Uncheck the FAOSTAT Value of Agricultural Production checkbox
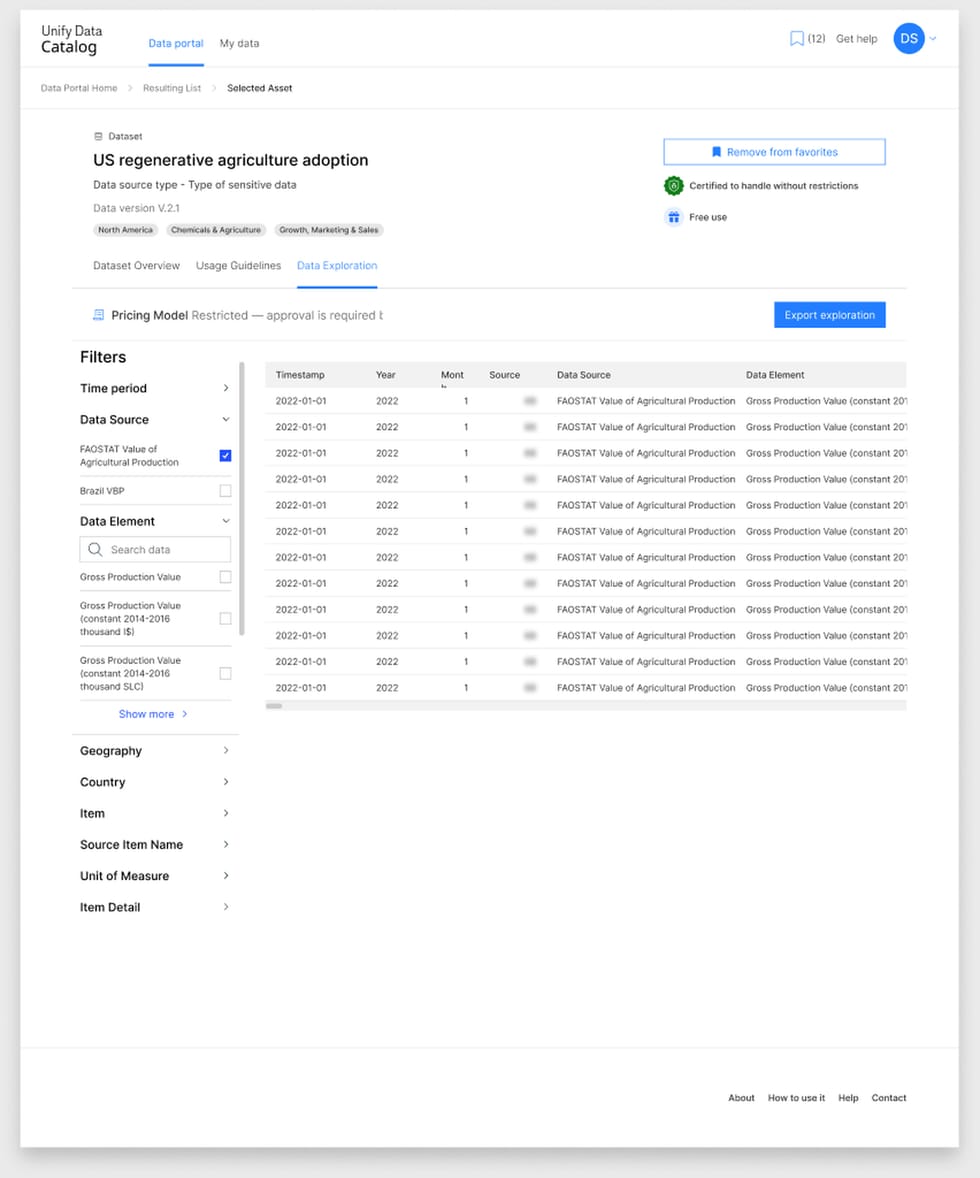Viewport: 980px width, 1178px height. pyautogui.click(x=225, y=455)
